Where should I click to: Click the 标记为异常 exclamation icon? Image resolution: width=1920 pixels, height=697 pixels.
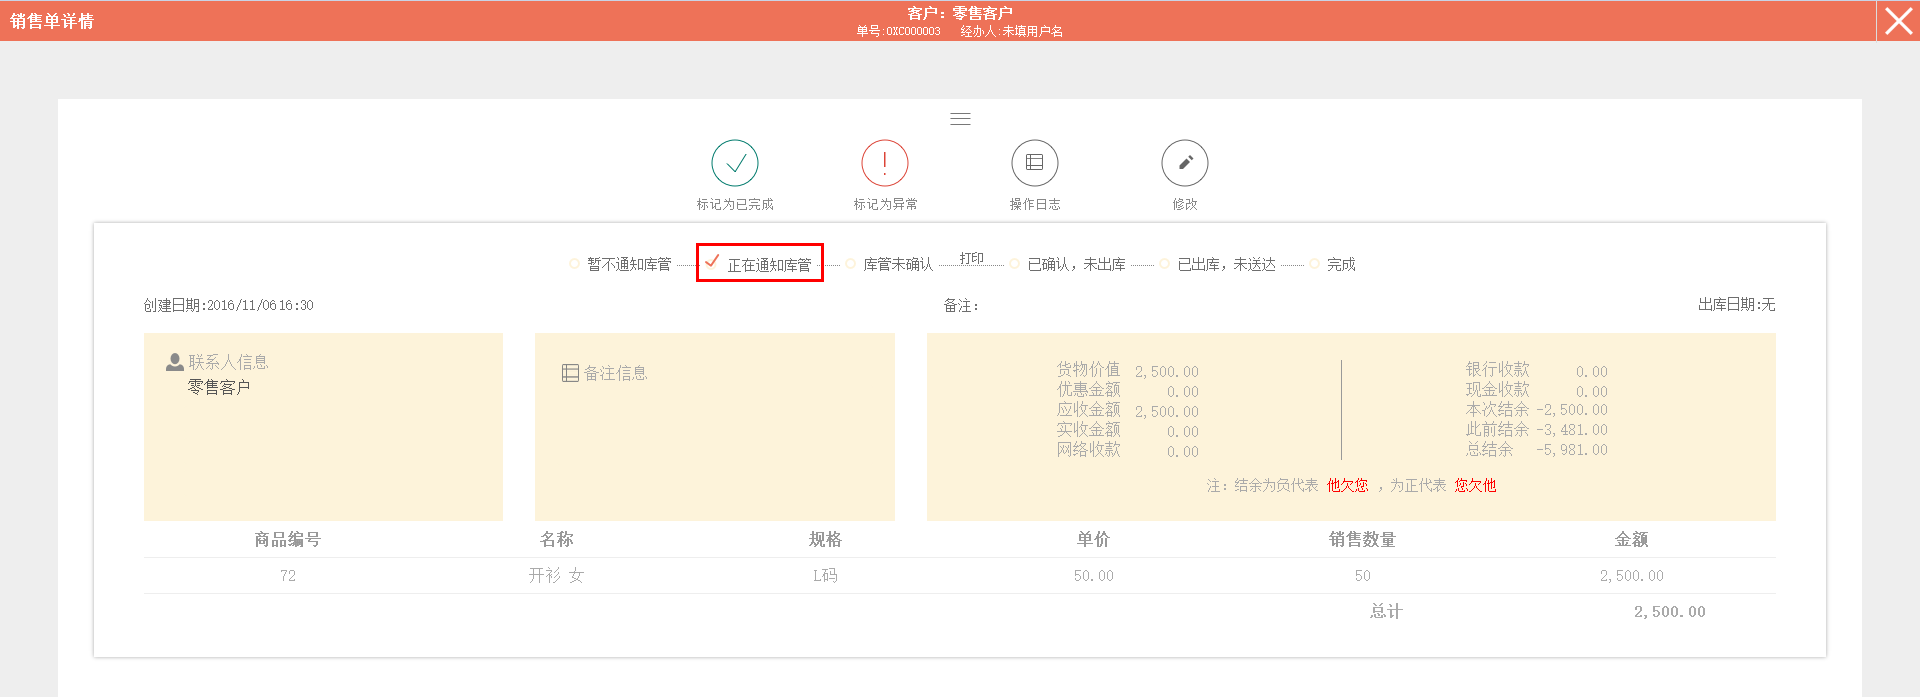click(885, 163)
